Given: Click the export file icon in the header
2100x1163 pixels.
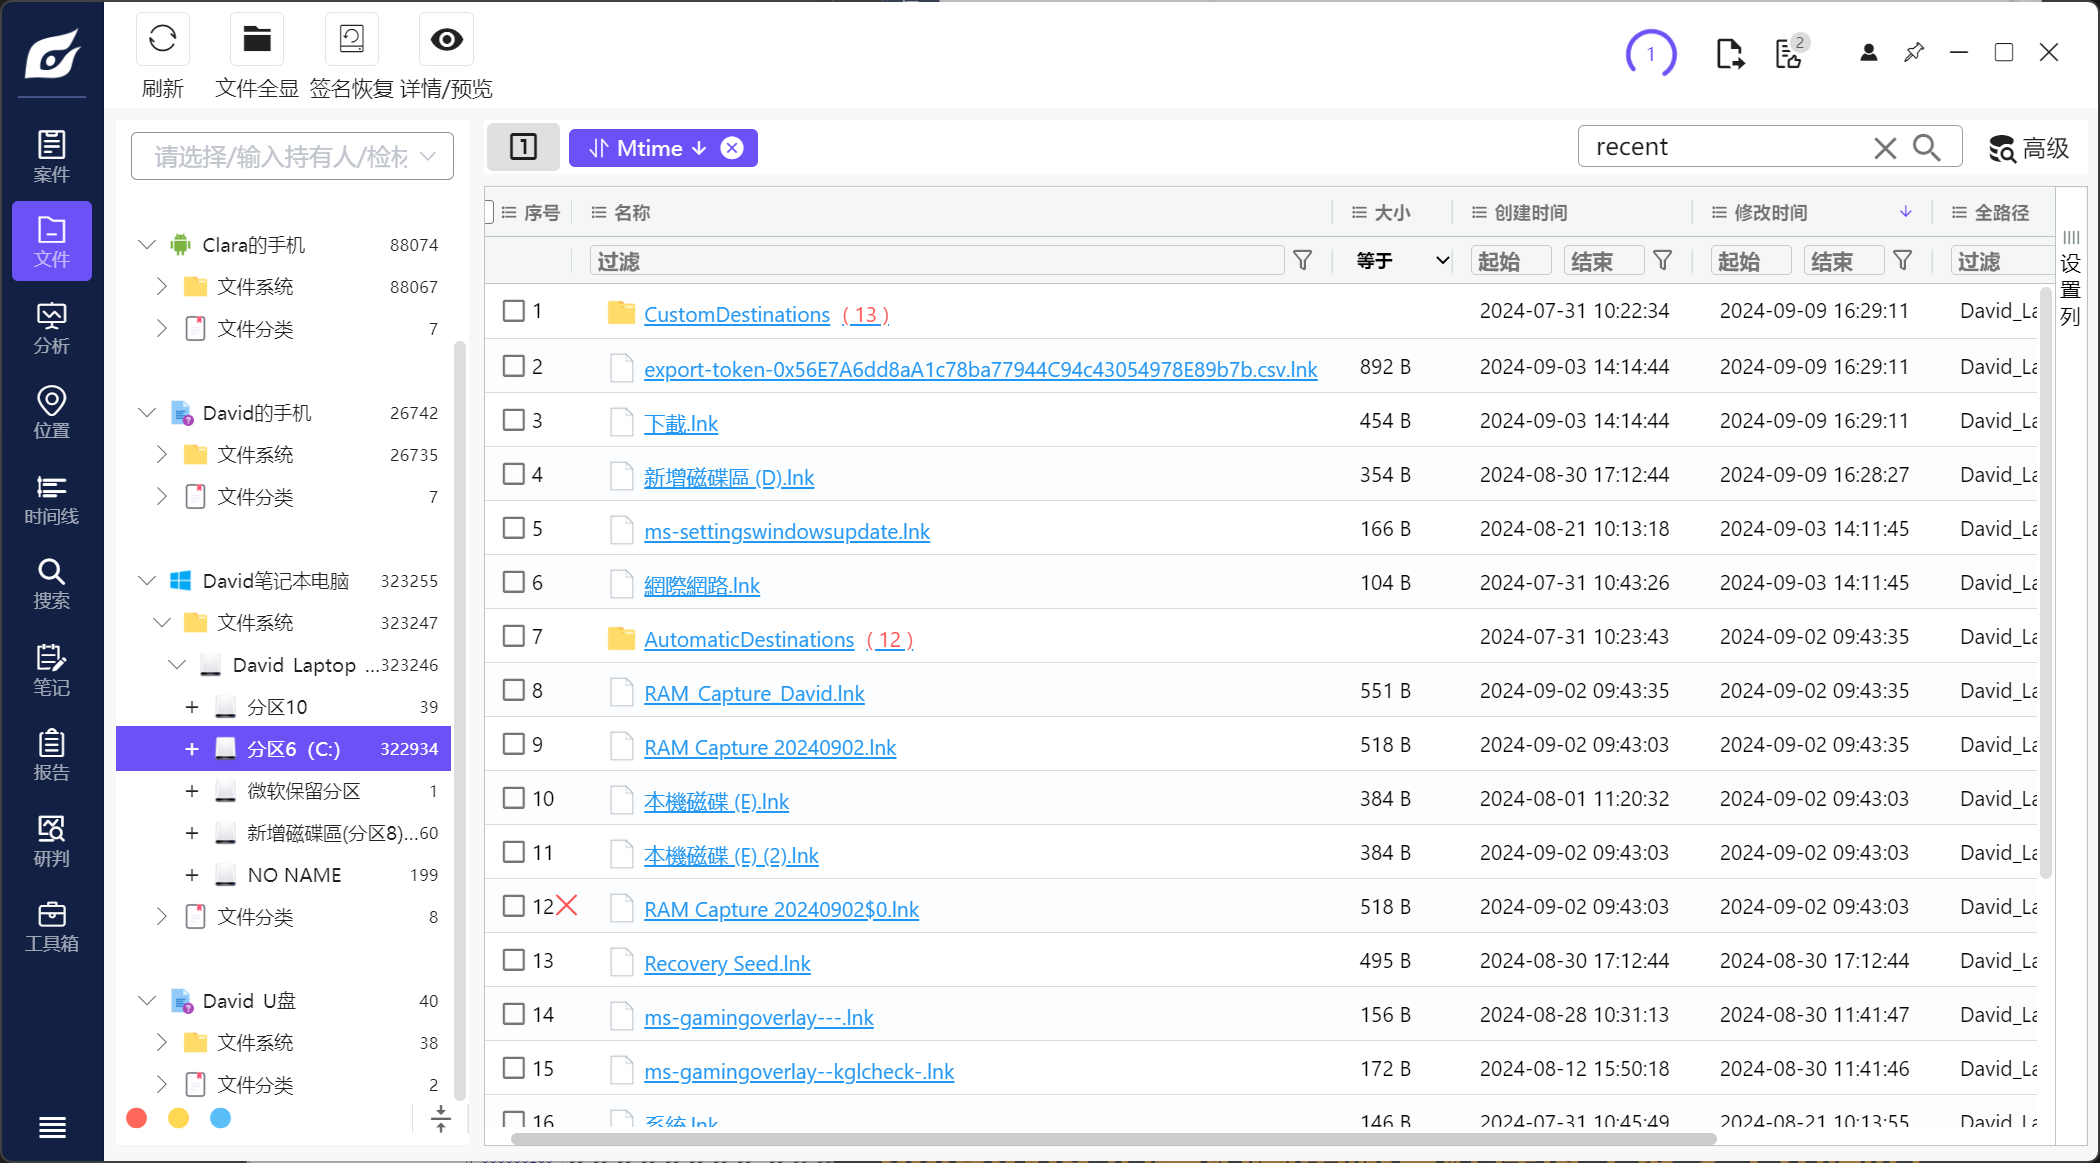Looking at the screenshot, I should pyautogui.click(x=1729, y=54).
